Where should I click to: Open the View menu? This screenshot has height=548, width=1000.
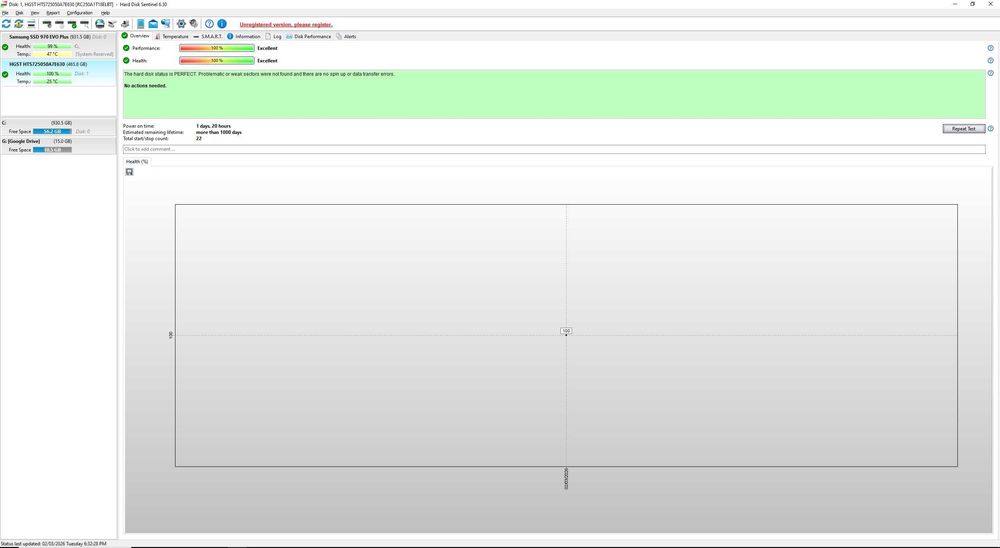point(35,13)
